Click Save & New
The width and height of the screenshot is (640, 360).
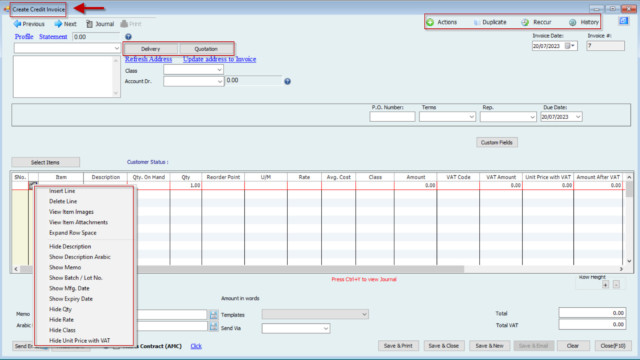(489, 346)
